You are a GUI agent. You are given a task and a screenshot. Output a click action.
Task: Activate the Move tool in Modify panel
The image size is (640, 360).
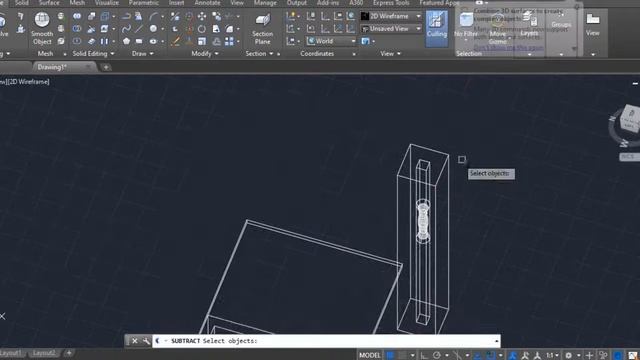pos(202,16)
